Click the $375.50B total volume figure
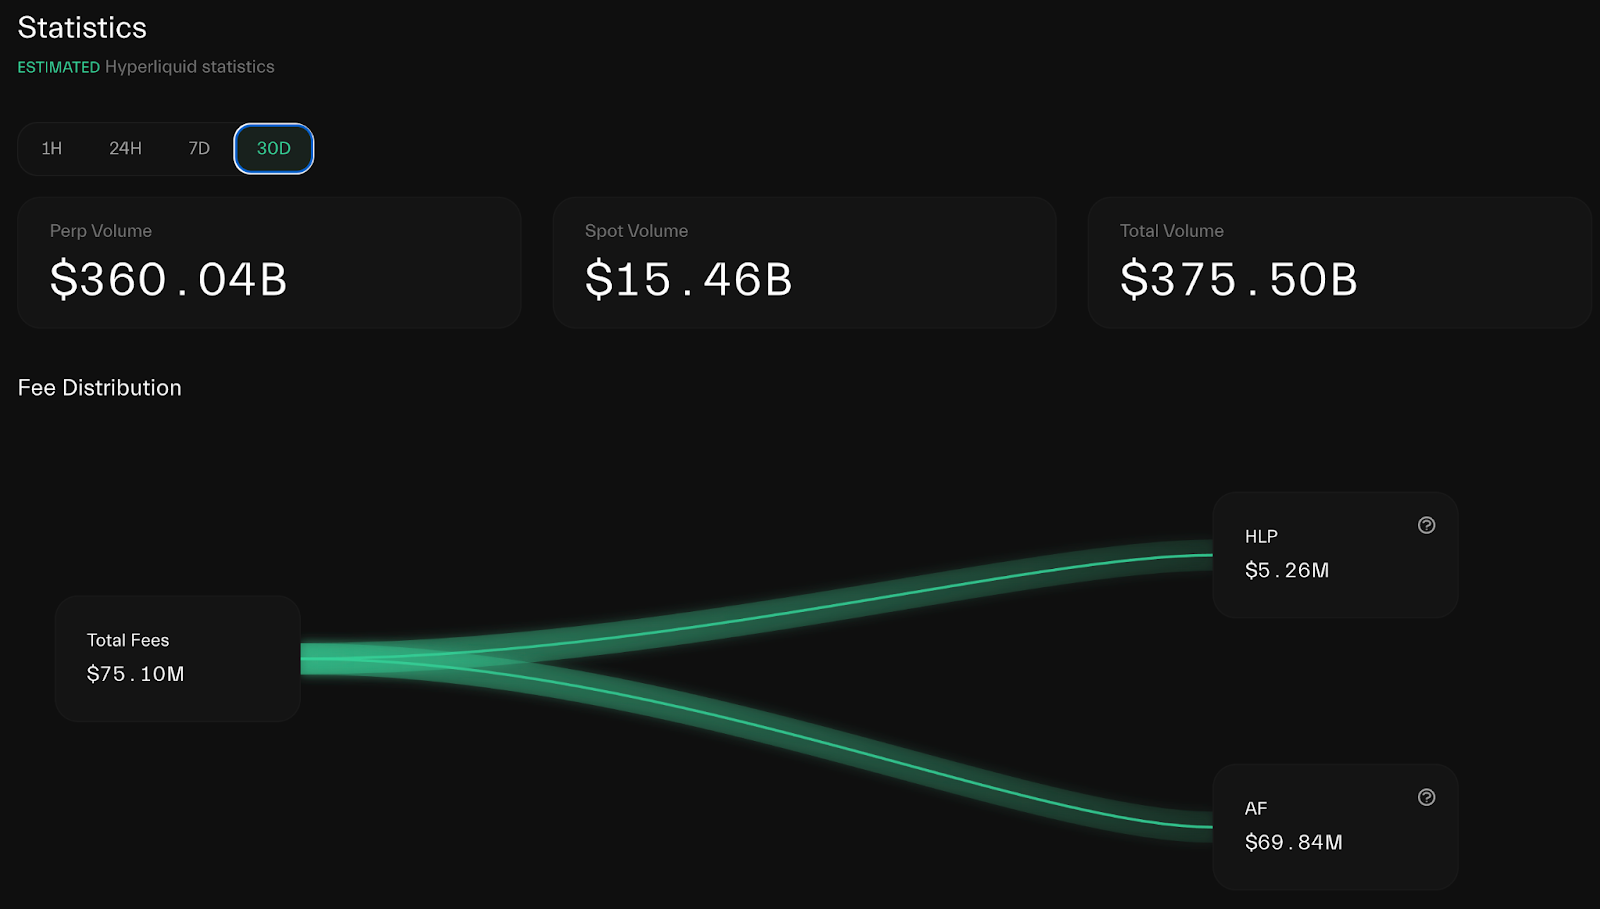The image size is (1600, 909). (x=1239, y=279)
